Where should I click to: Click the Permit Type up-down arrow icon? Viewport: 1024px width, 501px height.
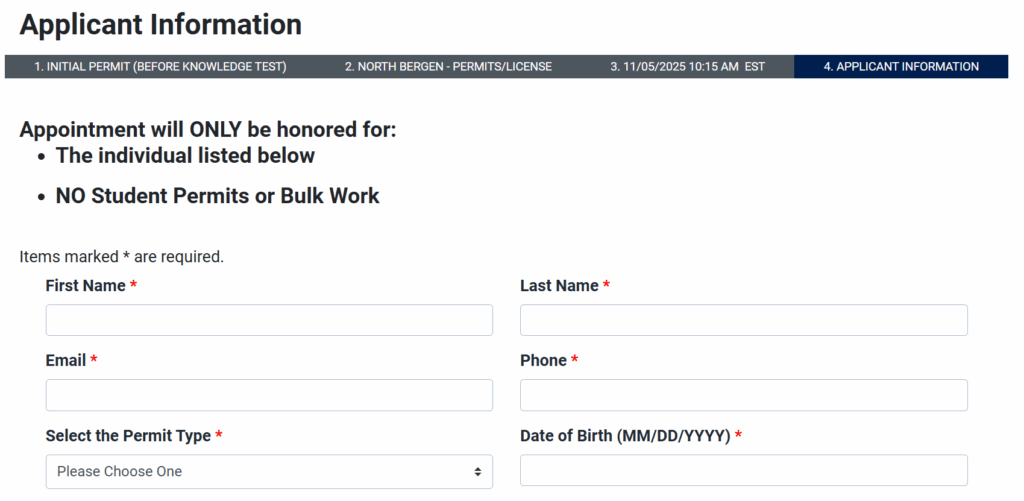pyautogui.click(x=477, y=471)
